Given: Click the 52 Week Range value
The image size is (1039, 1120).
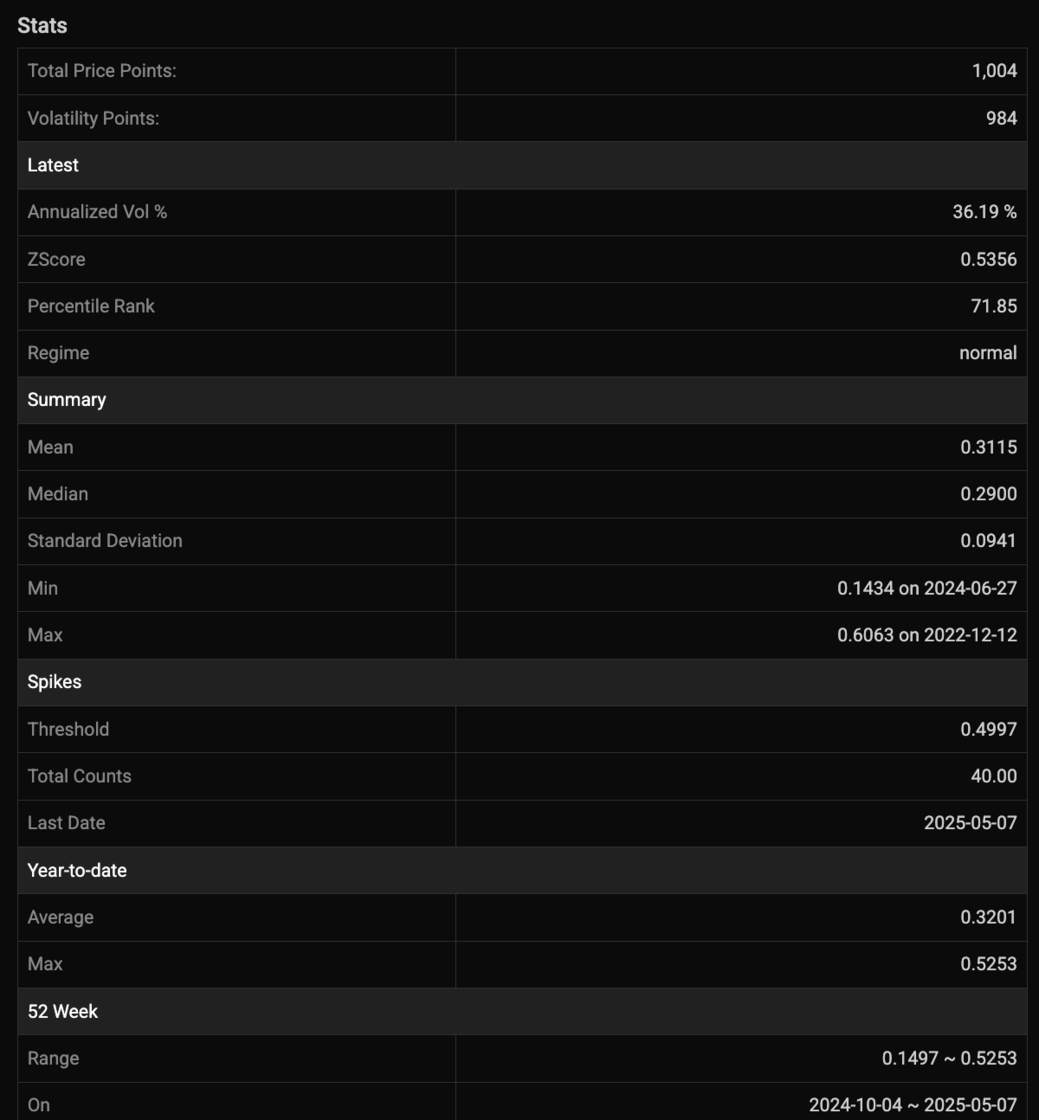Looking at the screenshot, I should (949, 1058).
